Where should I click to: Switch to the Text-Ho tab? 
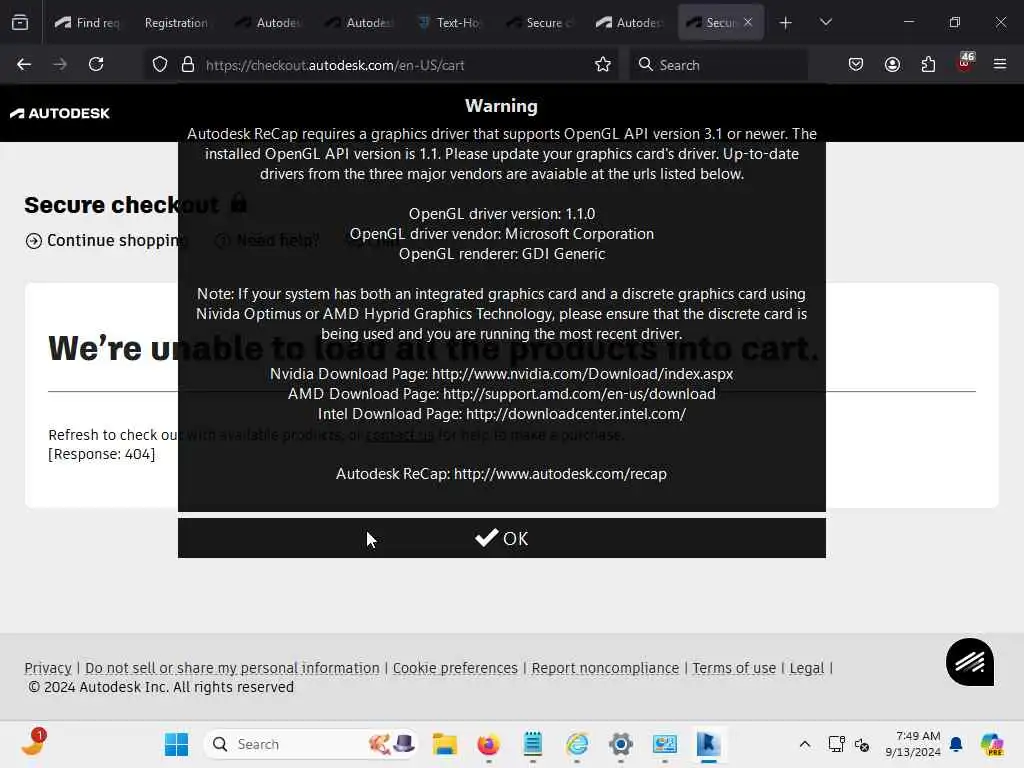[451, 22]
